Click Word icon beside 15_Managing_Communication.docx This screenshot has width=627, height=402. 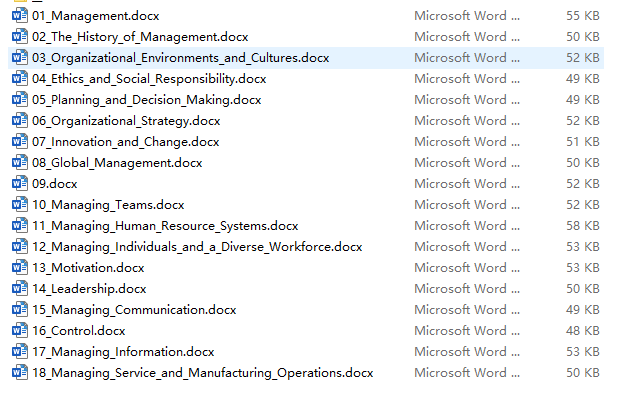coord(20,310)
